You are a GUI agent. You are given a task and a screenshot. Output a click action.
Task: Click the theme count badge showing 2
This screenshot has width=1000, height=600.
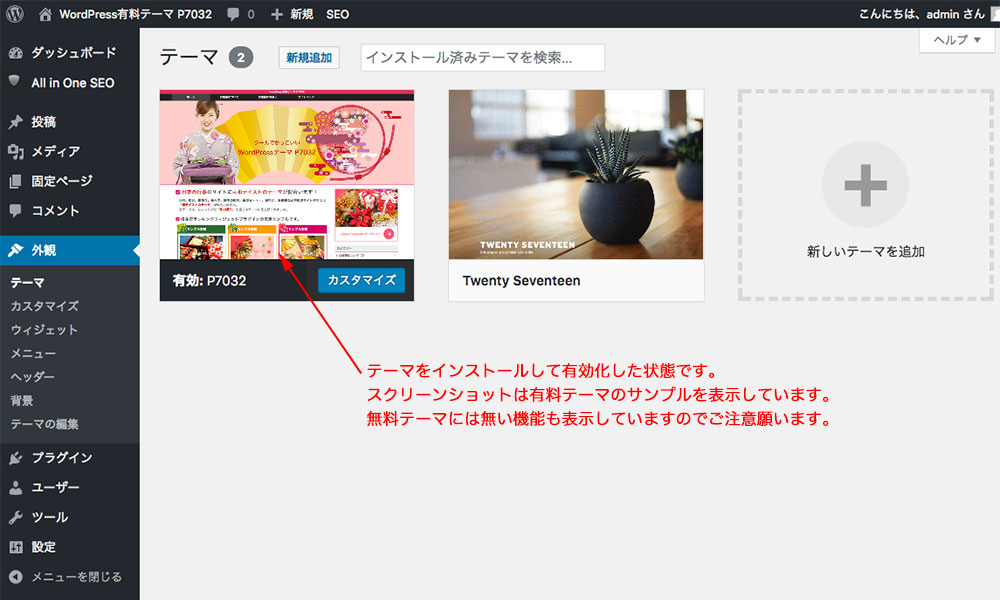241,57
